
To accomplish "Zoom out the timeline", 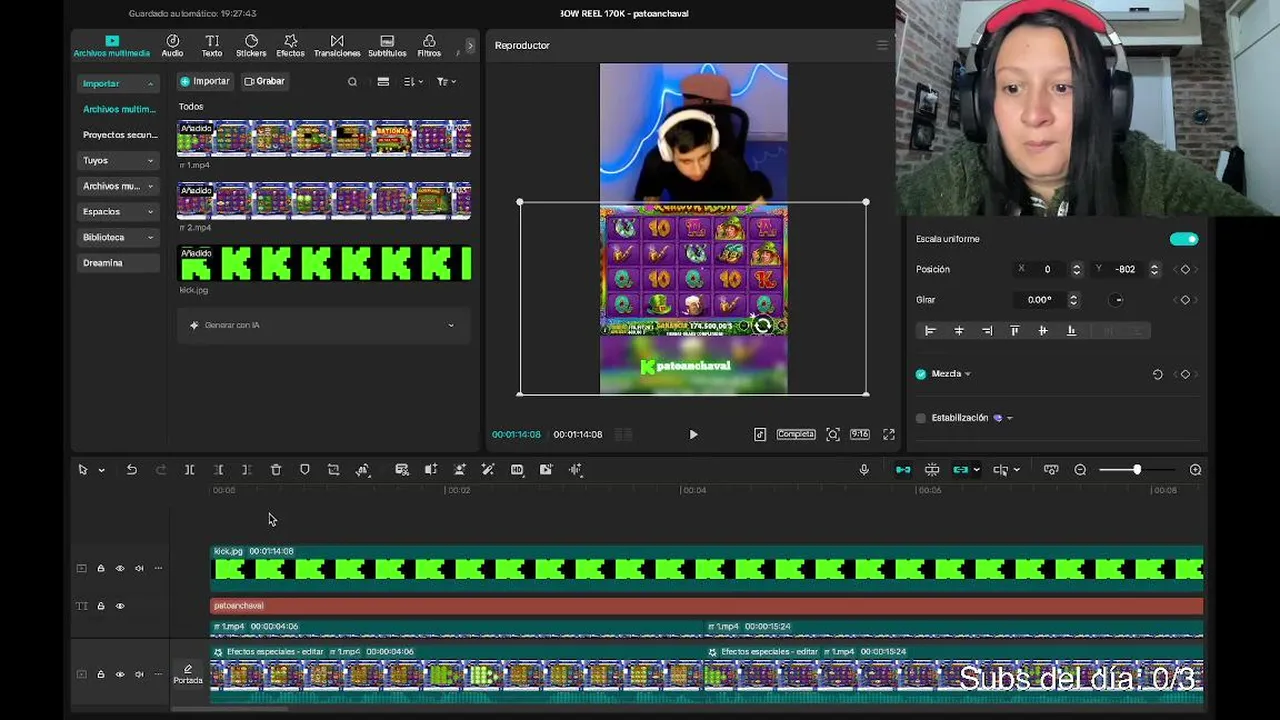I will tap(1080, 470).
